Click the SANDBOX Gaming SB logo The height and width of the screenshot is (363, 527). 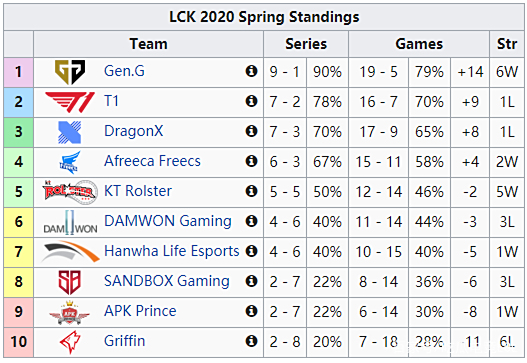point(70,282)
